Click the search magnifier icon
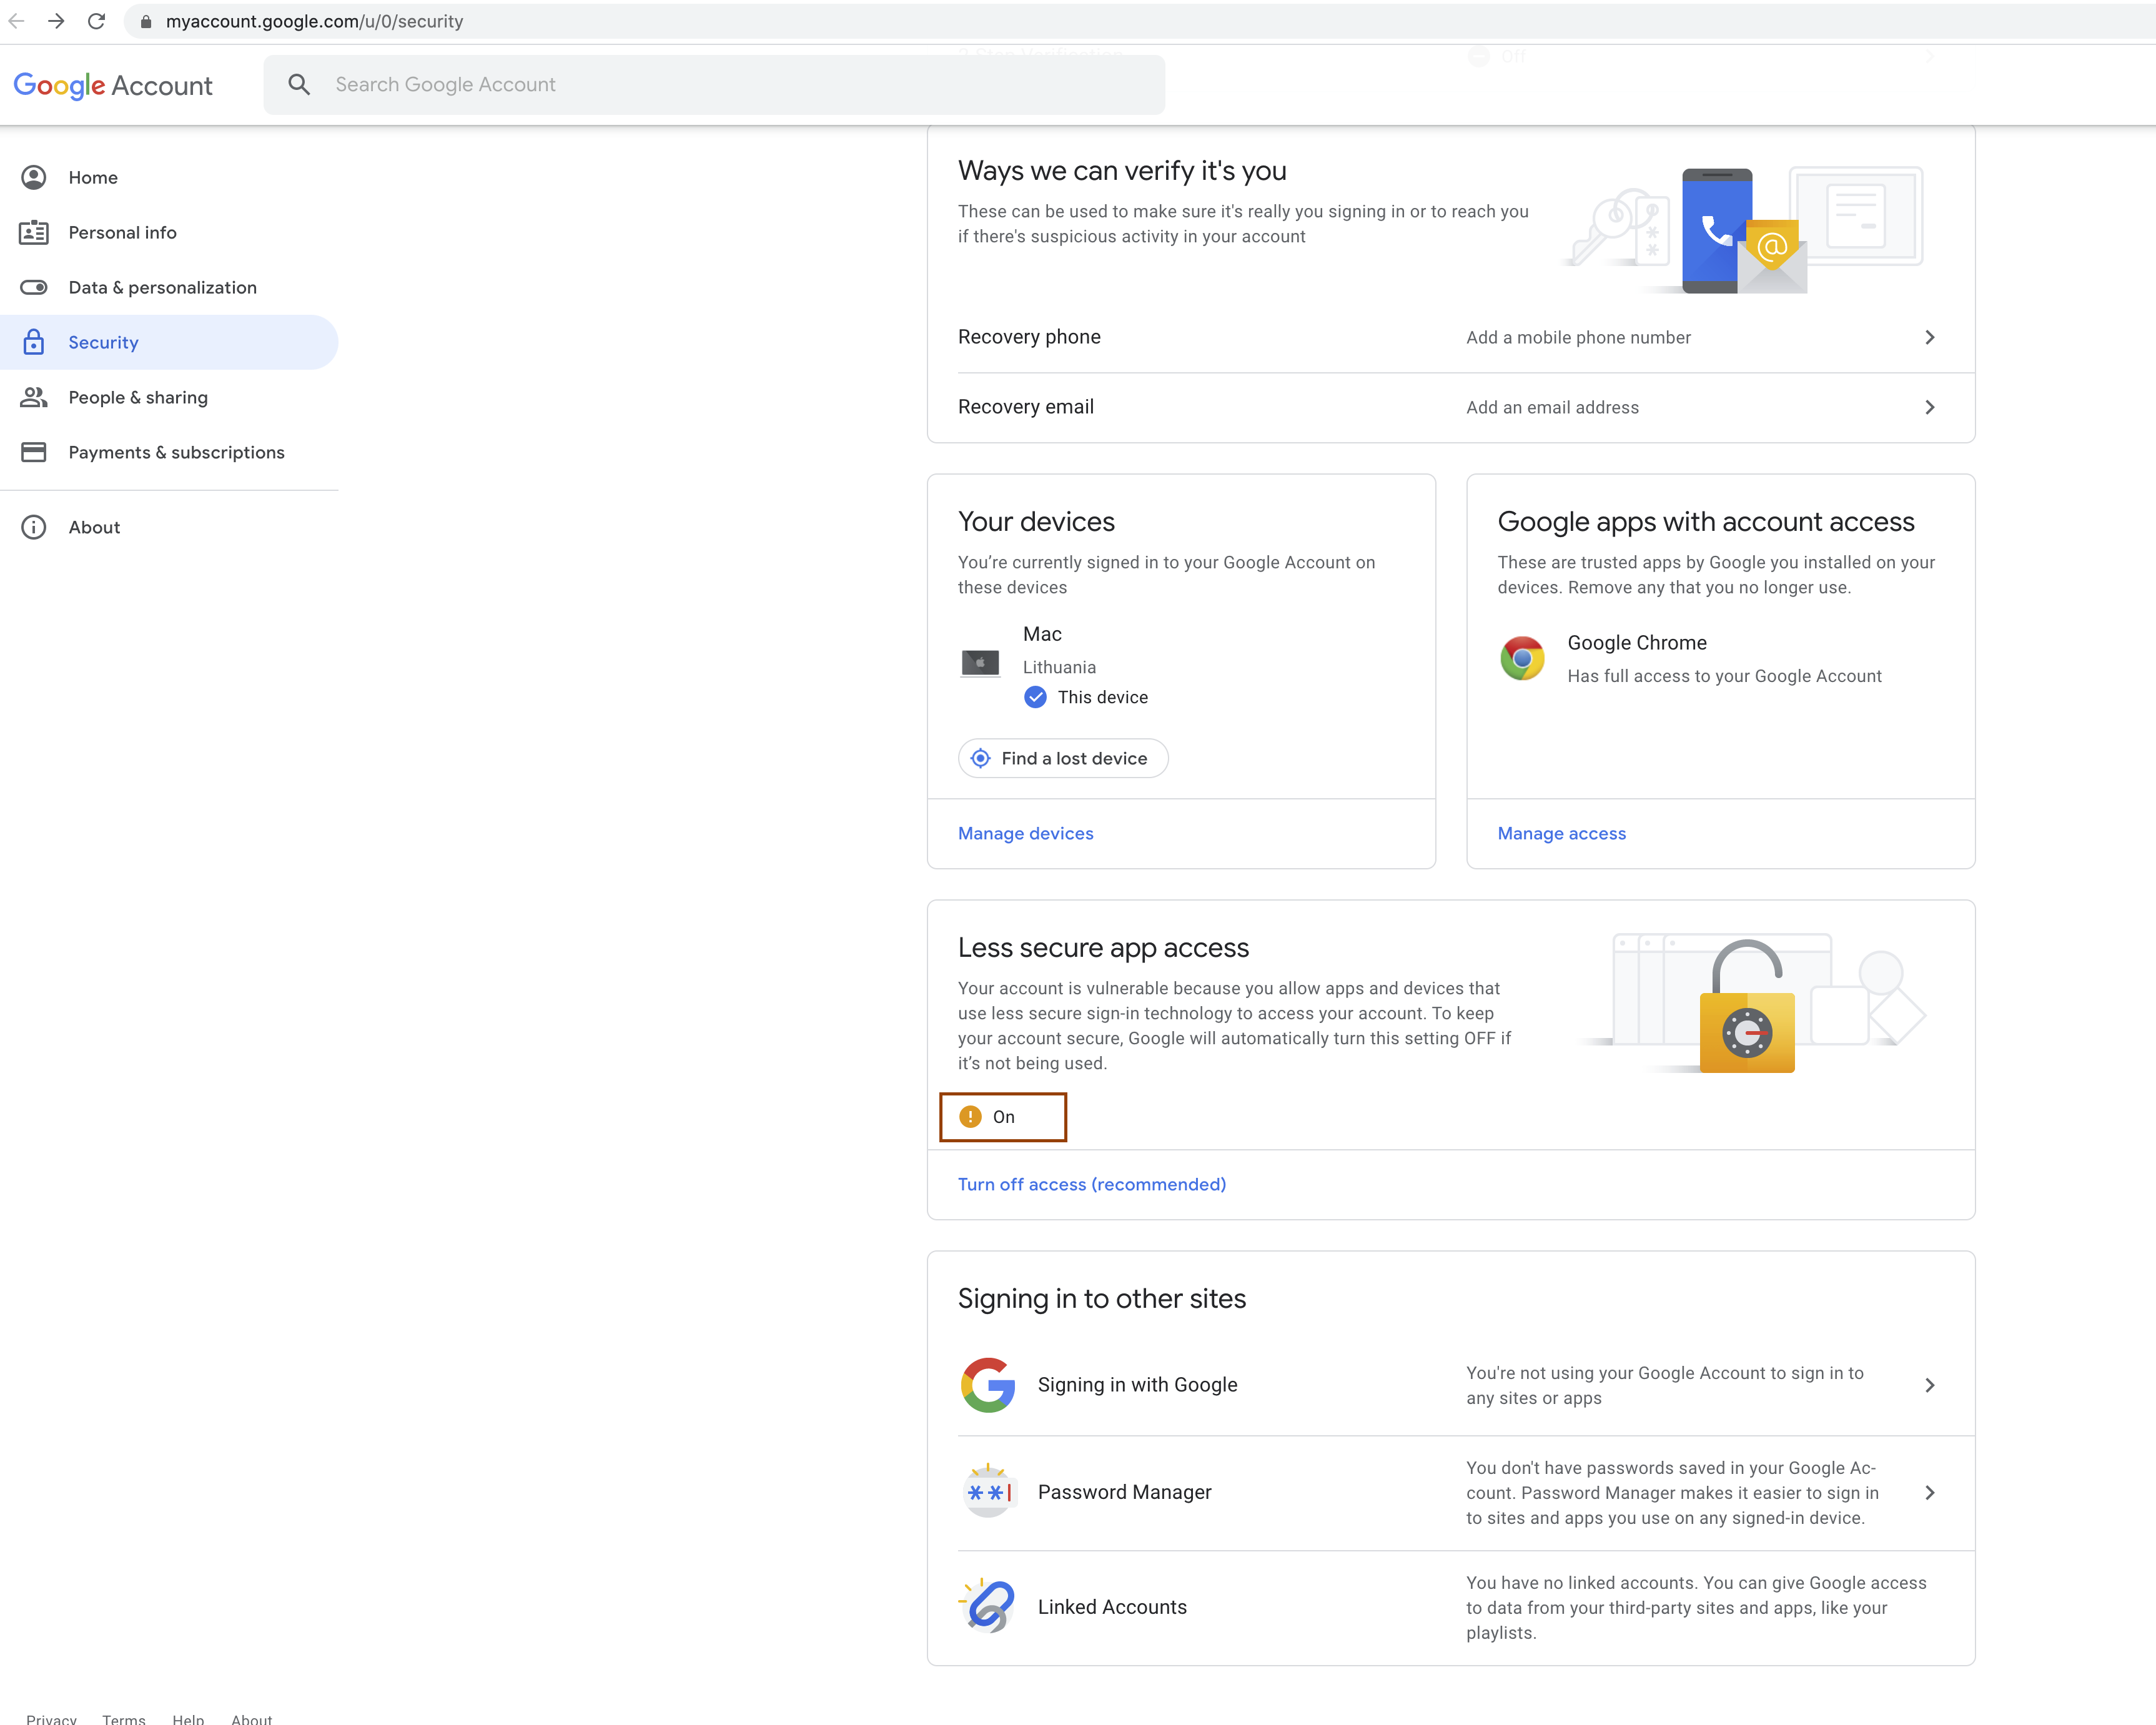The height and width of the screenshot is (1725, 2156). point(298,85)
